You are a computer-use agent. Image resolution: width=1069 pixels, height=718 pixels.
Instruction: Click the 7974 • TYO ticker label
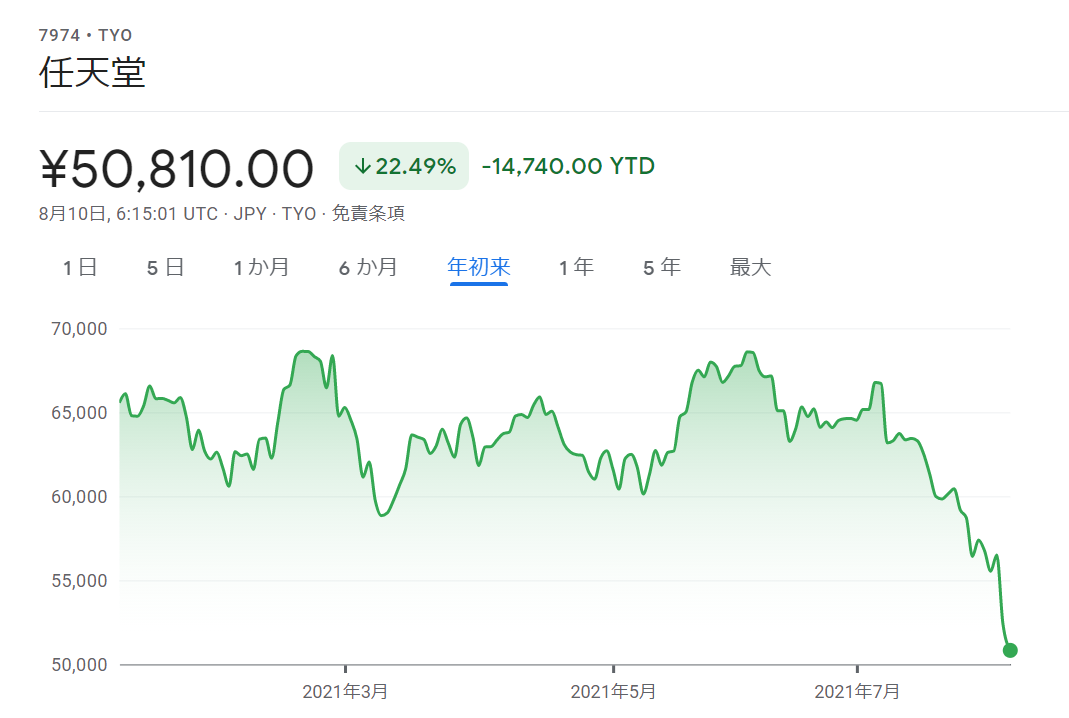(x=85, y=36)
